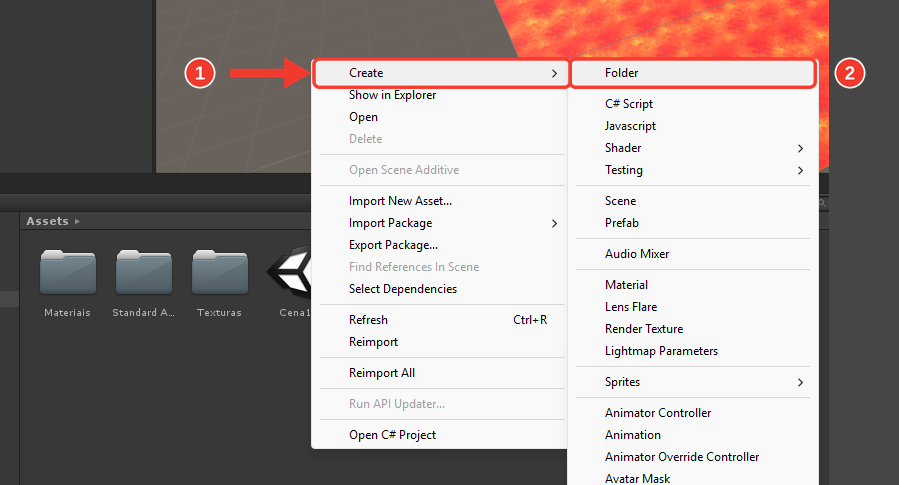Select the Cena1 Unity scene asset
Screen dimensions: 899x485
coord(290,272)
